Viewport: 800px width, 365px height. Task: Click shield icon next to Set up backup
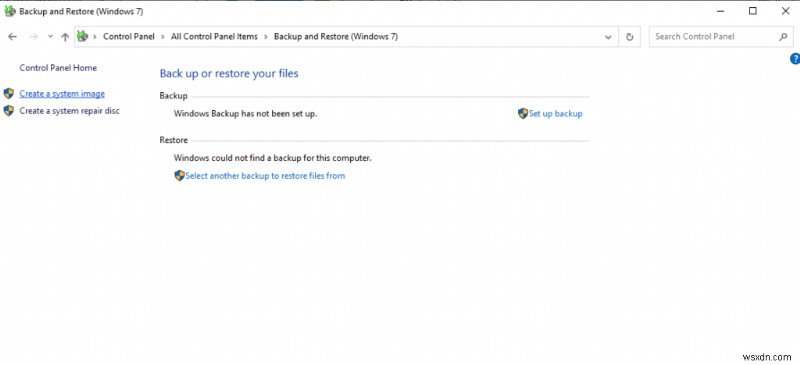pos(523,113)
